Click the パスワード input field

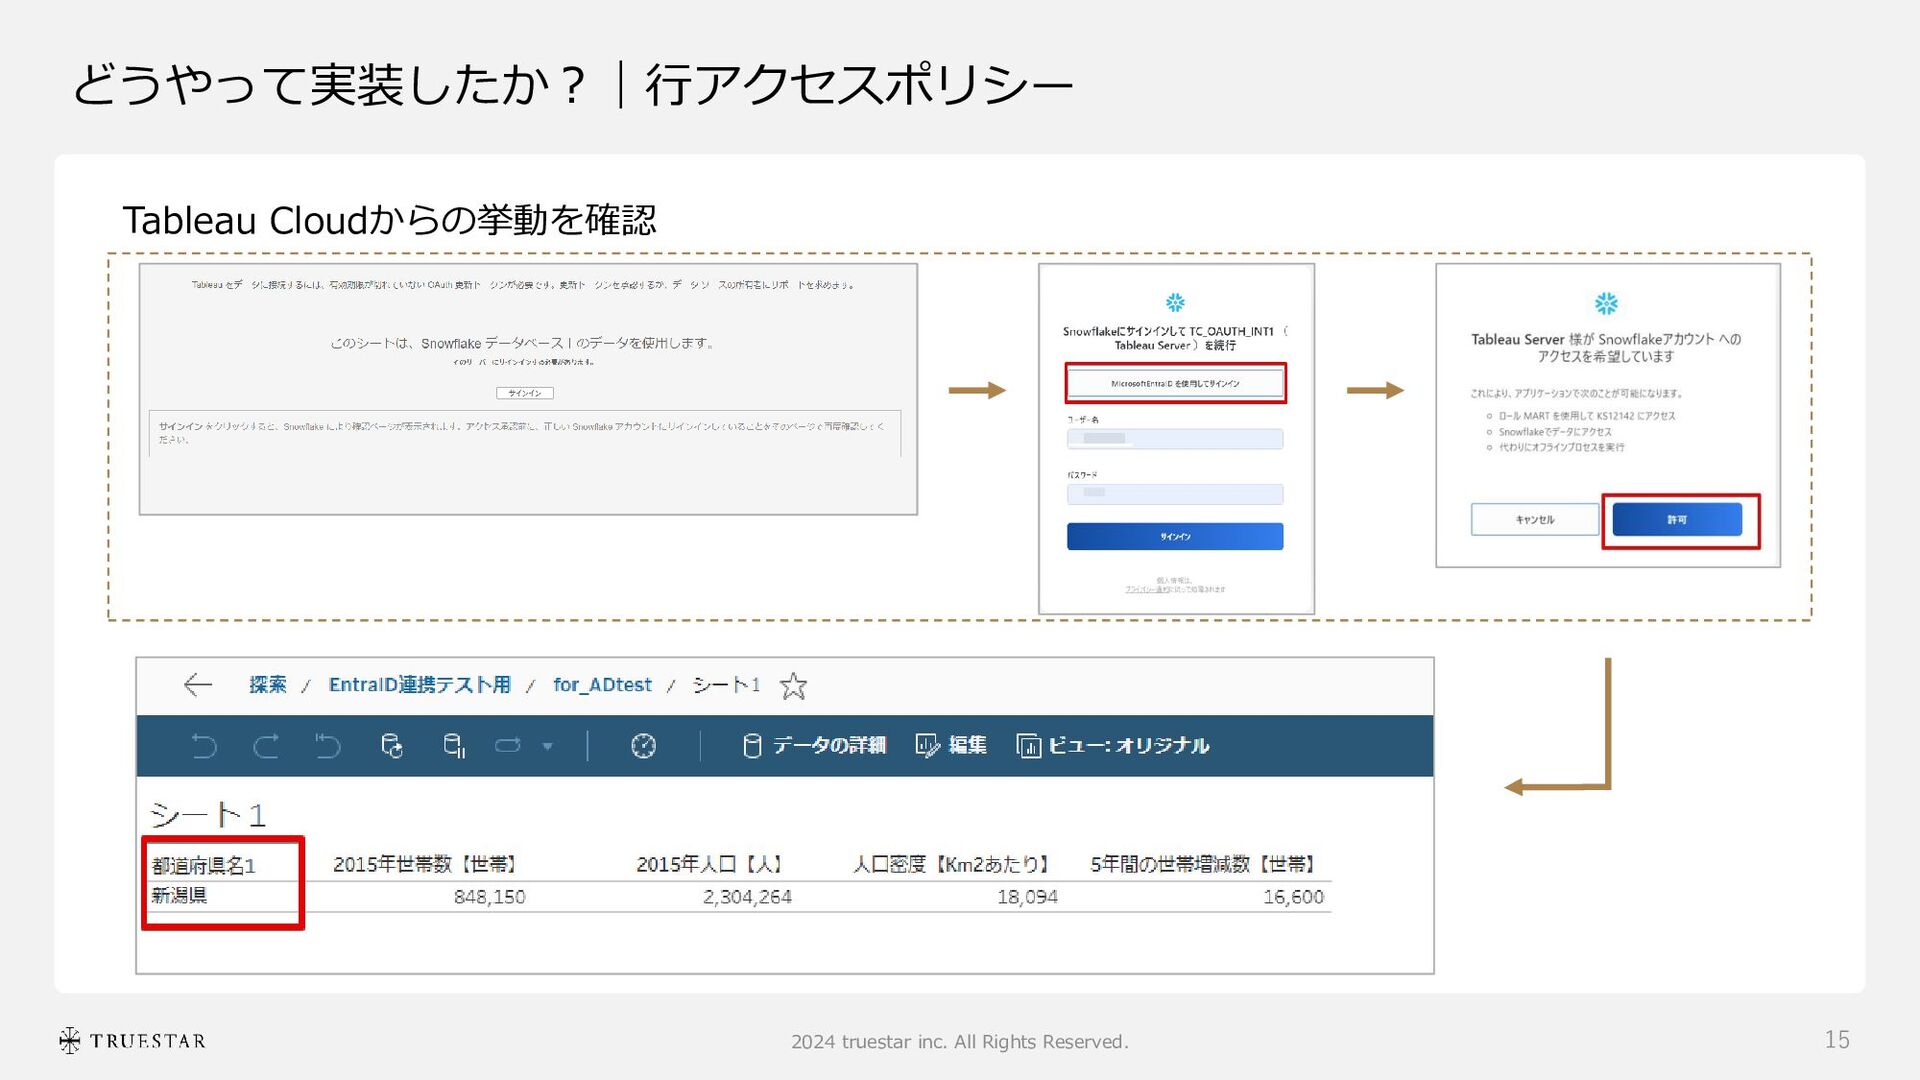click(x=1175, y=493)
